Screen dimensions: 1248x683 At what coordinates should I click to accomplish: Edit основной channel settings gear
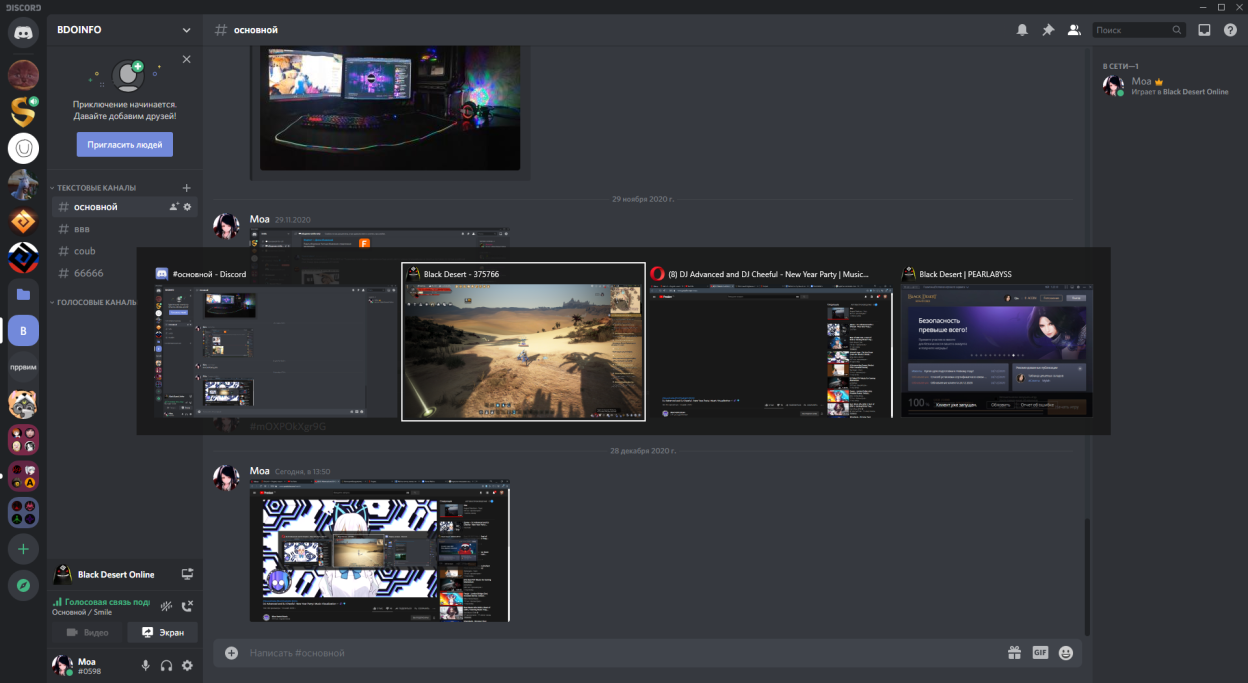(x=187, y=207)
